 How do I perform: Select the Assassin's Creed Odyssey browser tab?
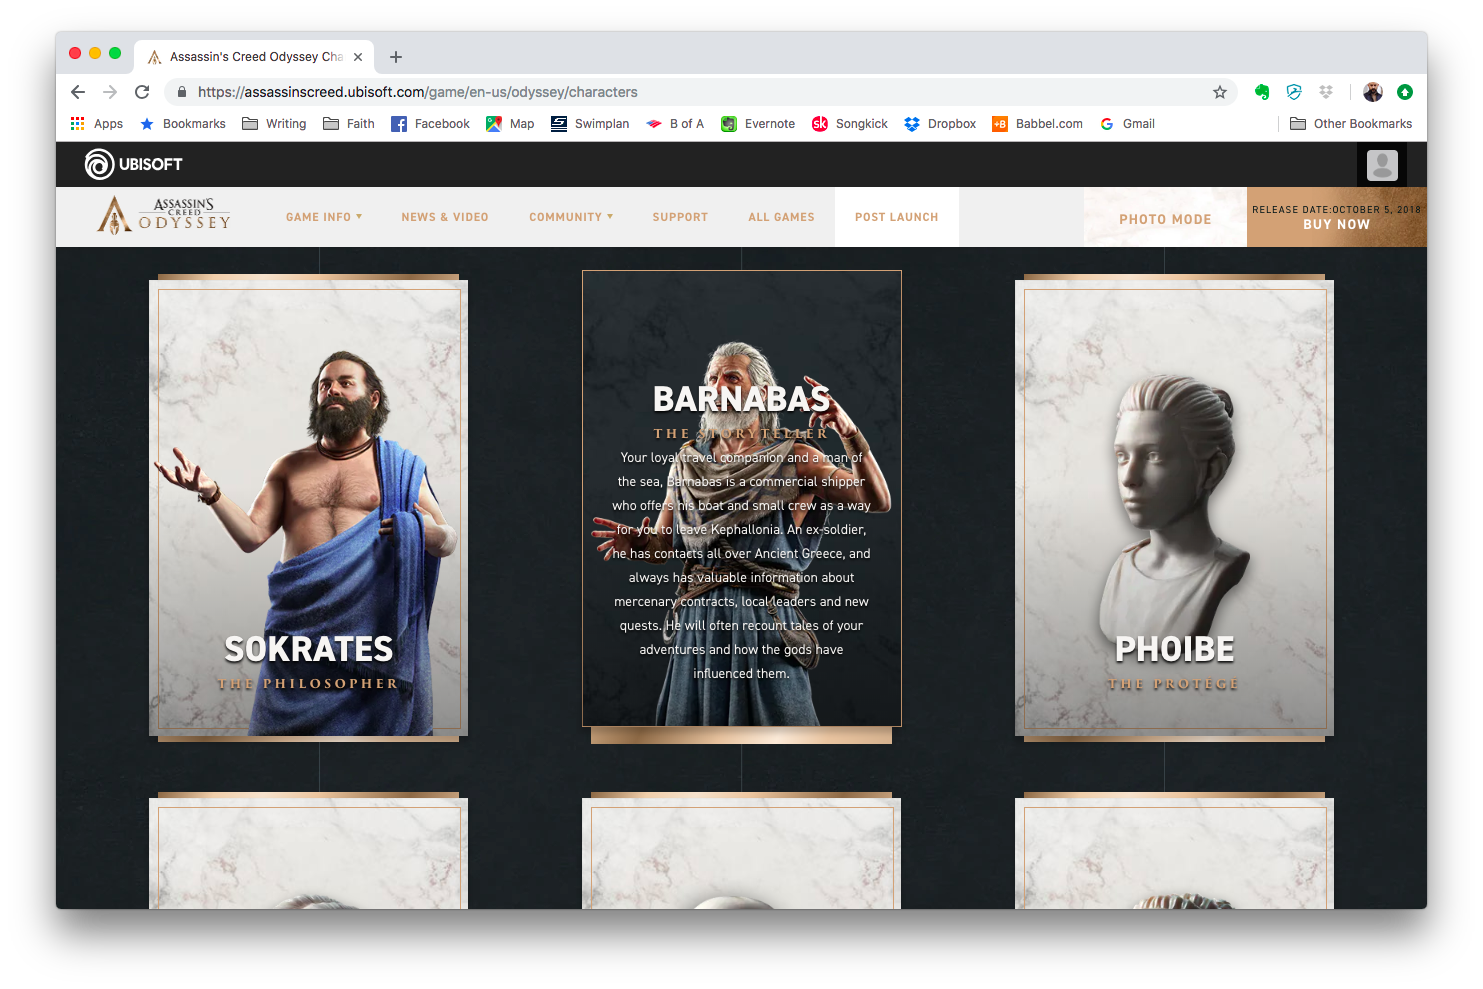tap(255, 57)
